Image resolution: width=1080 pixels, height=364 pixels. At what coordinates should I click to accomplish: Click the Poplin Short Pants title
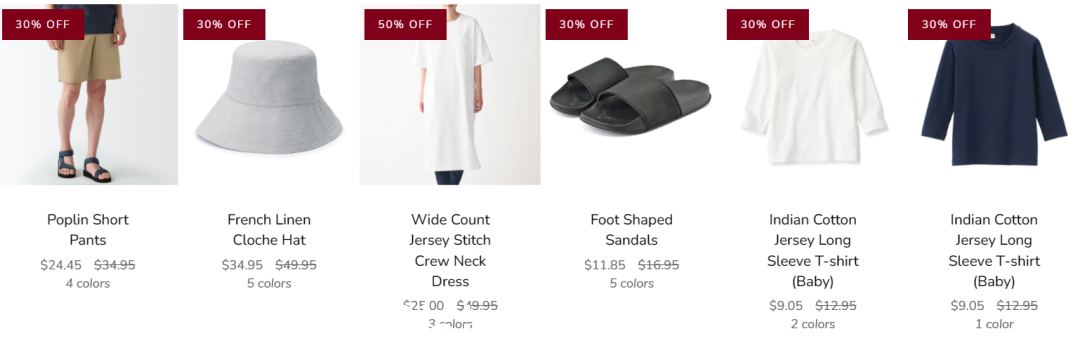88,230
